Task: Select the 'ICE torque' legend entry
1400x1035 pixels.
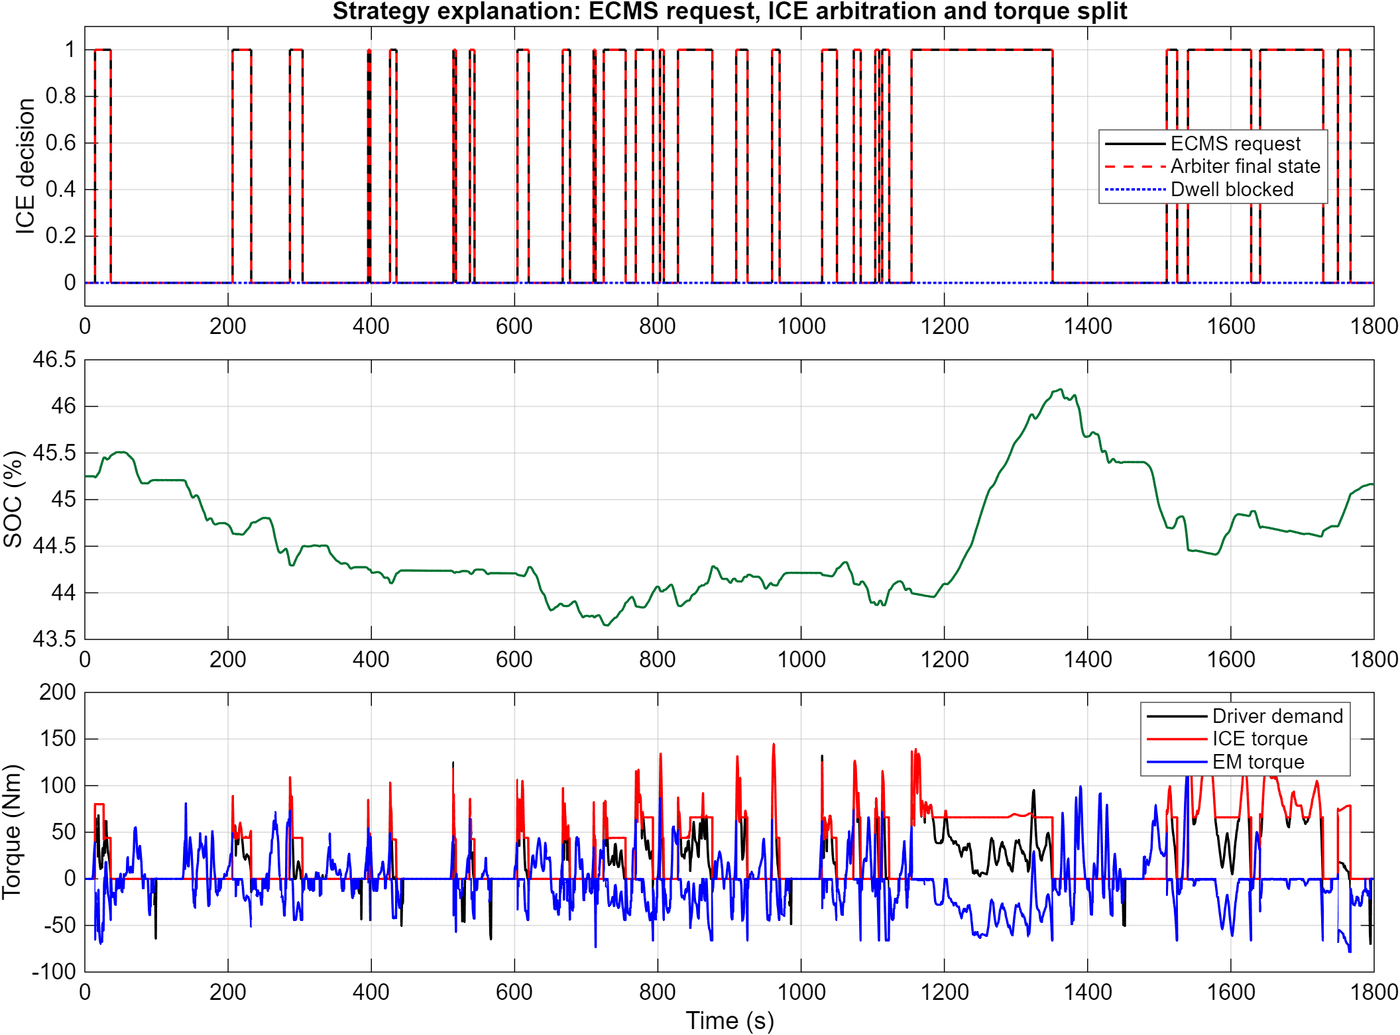Action: (1246, 739)
